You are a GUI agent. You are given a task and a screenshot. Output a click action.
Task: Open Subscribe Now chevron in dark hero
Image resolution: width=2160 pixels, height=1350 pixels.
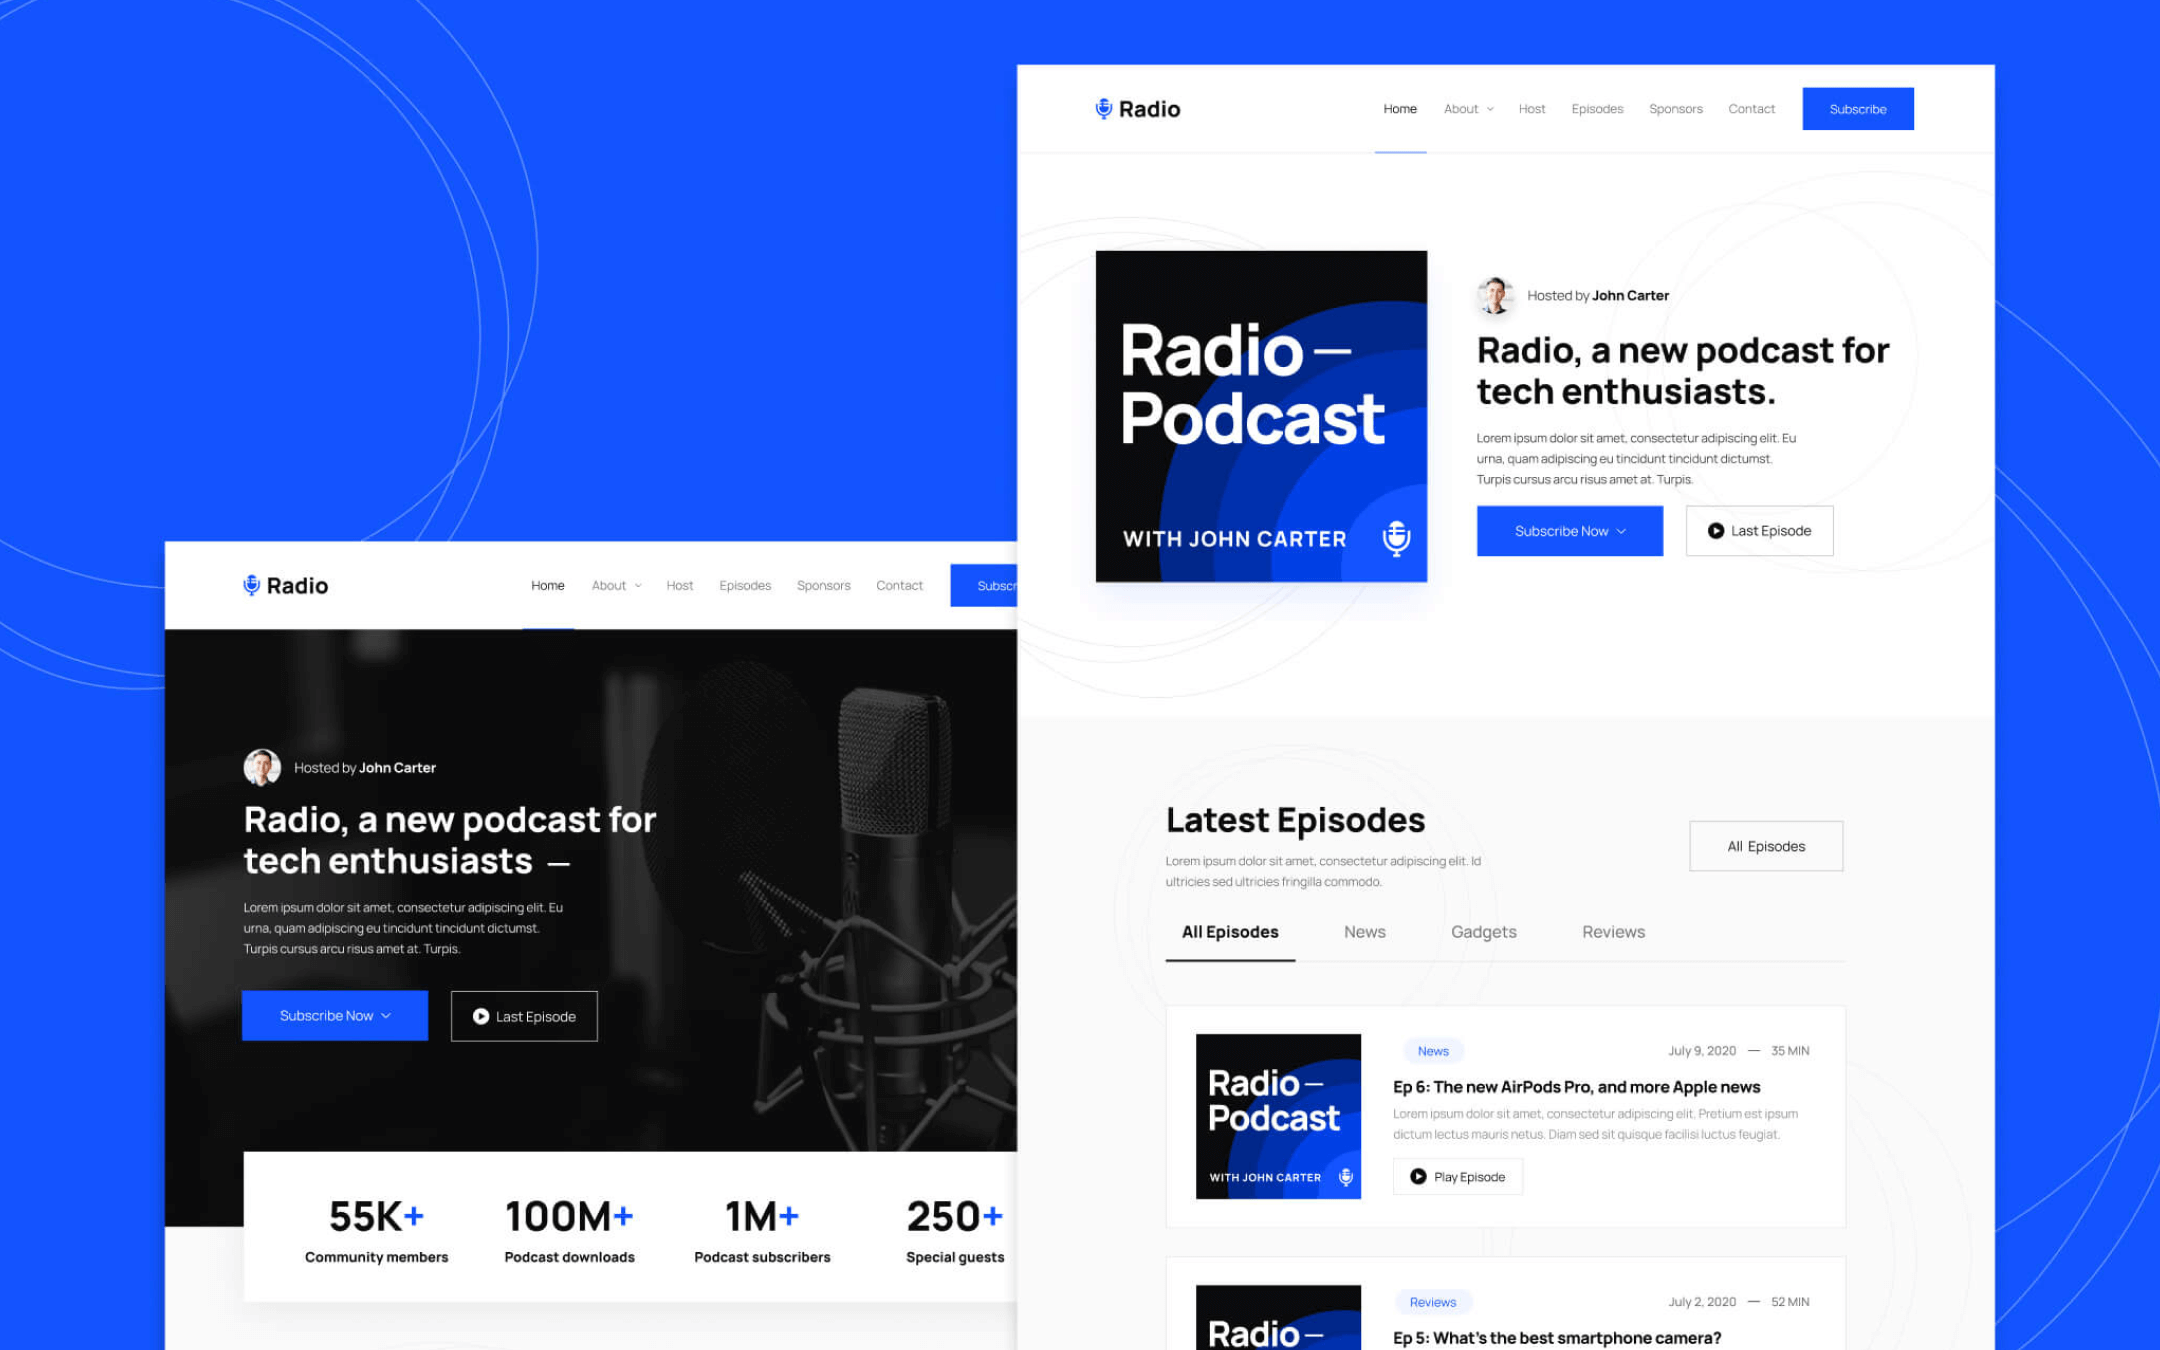(386, 1016)
